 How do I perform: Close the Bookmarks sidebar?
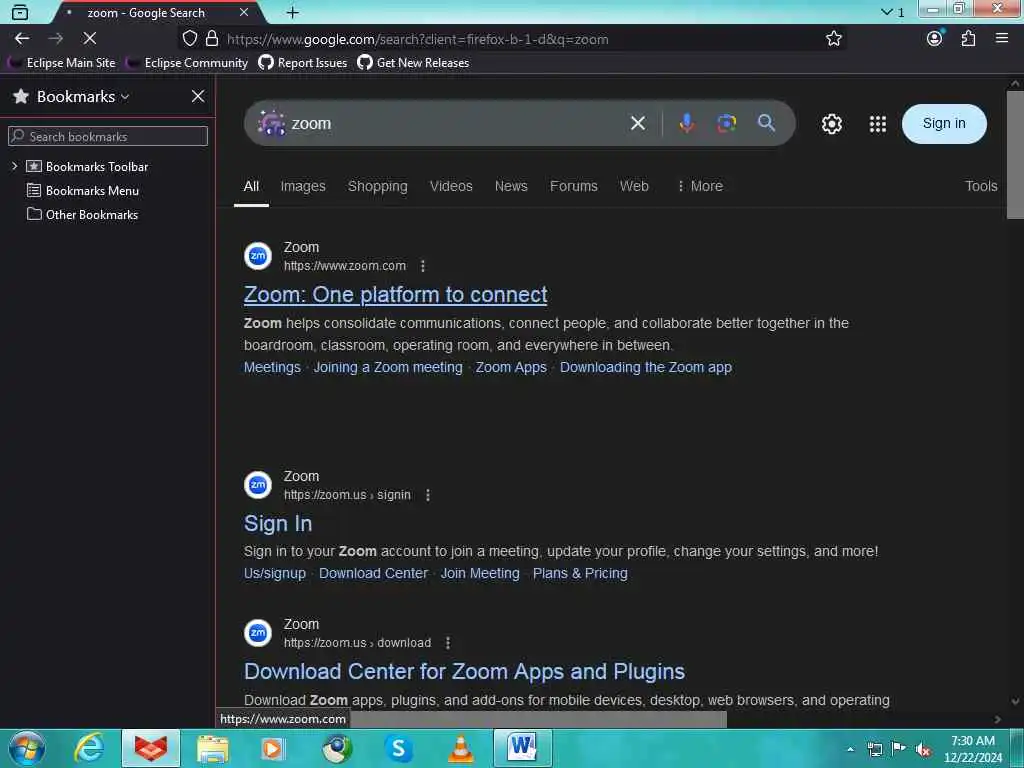tap(198, 96)
